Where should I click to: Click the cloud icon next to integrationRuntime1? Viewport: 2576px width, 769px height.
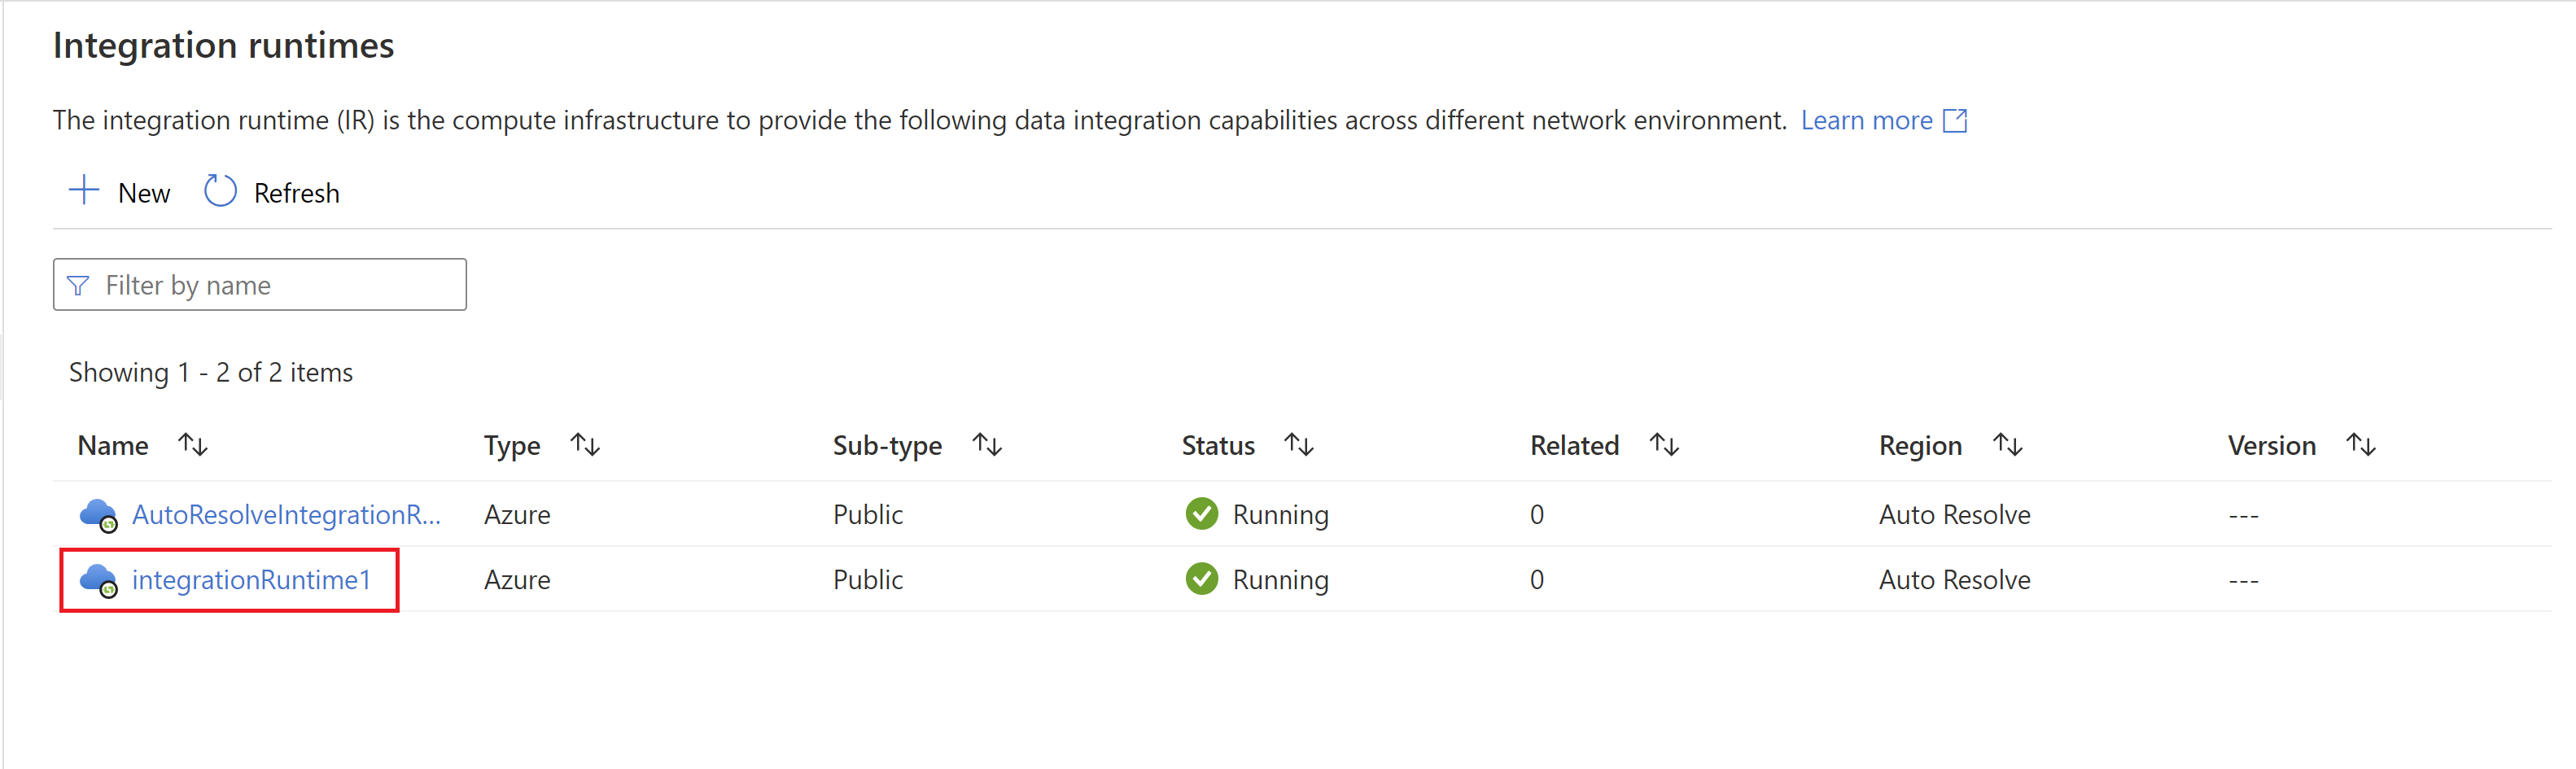(x=98, y=580)
